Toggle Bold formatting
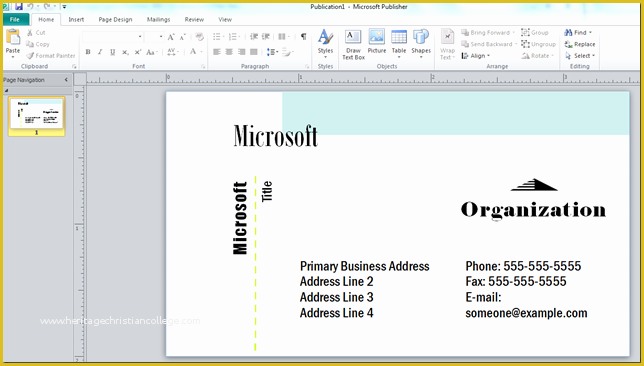 point(87,52)
